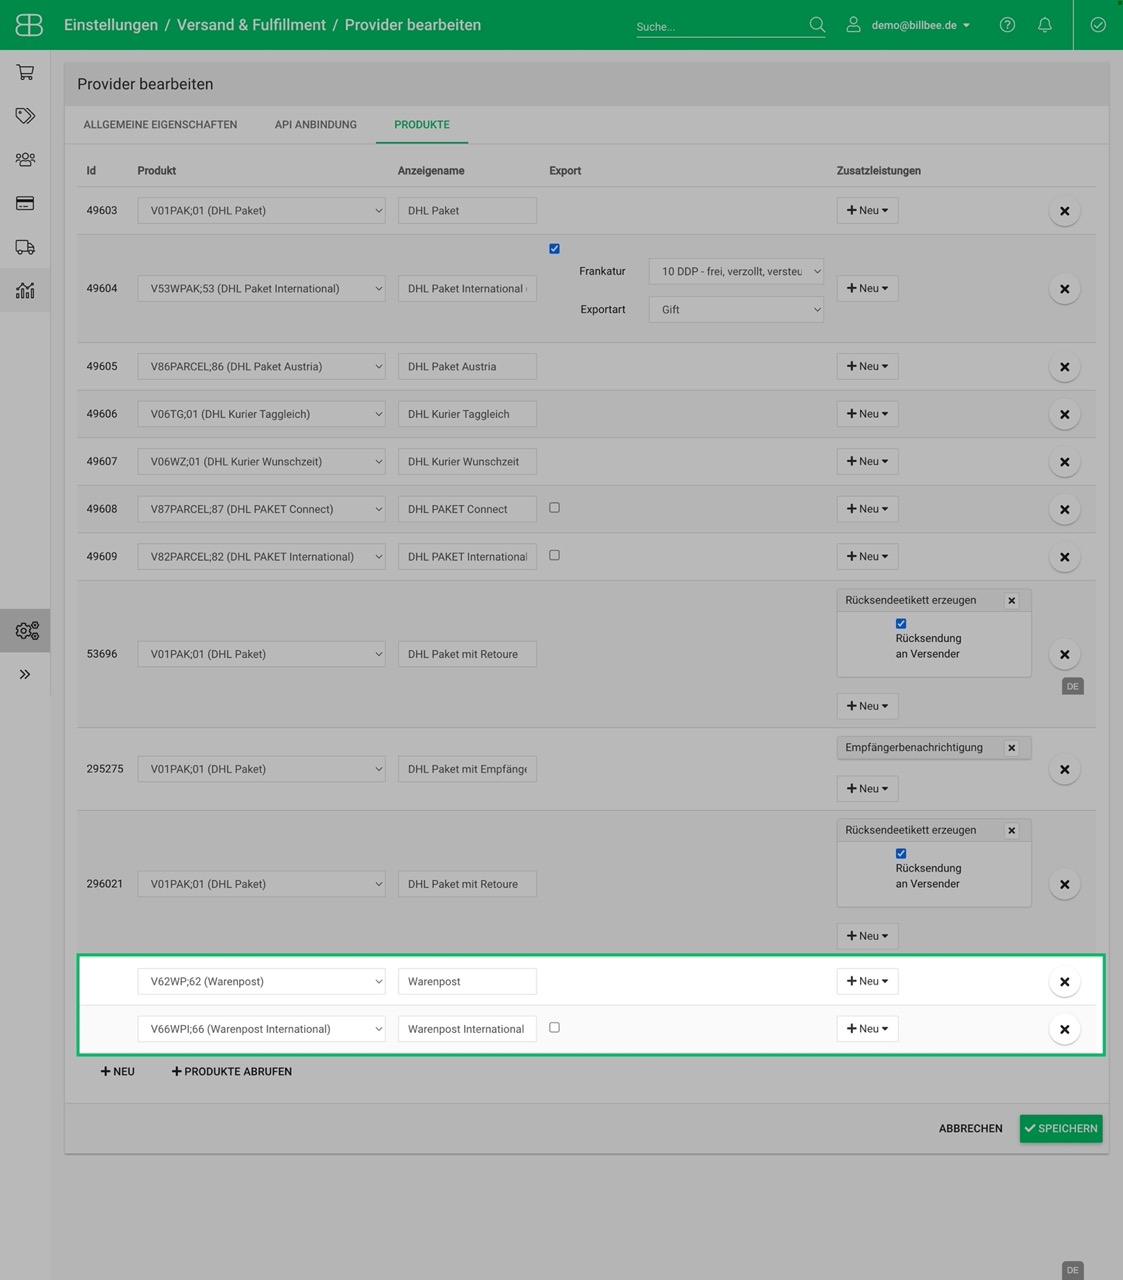Click Speichern to save

(1061, 1128)
